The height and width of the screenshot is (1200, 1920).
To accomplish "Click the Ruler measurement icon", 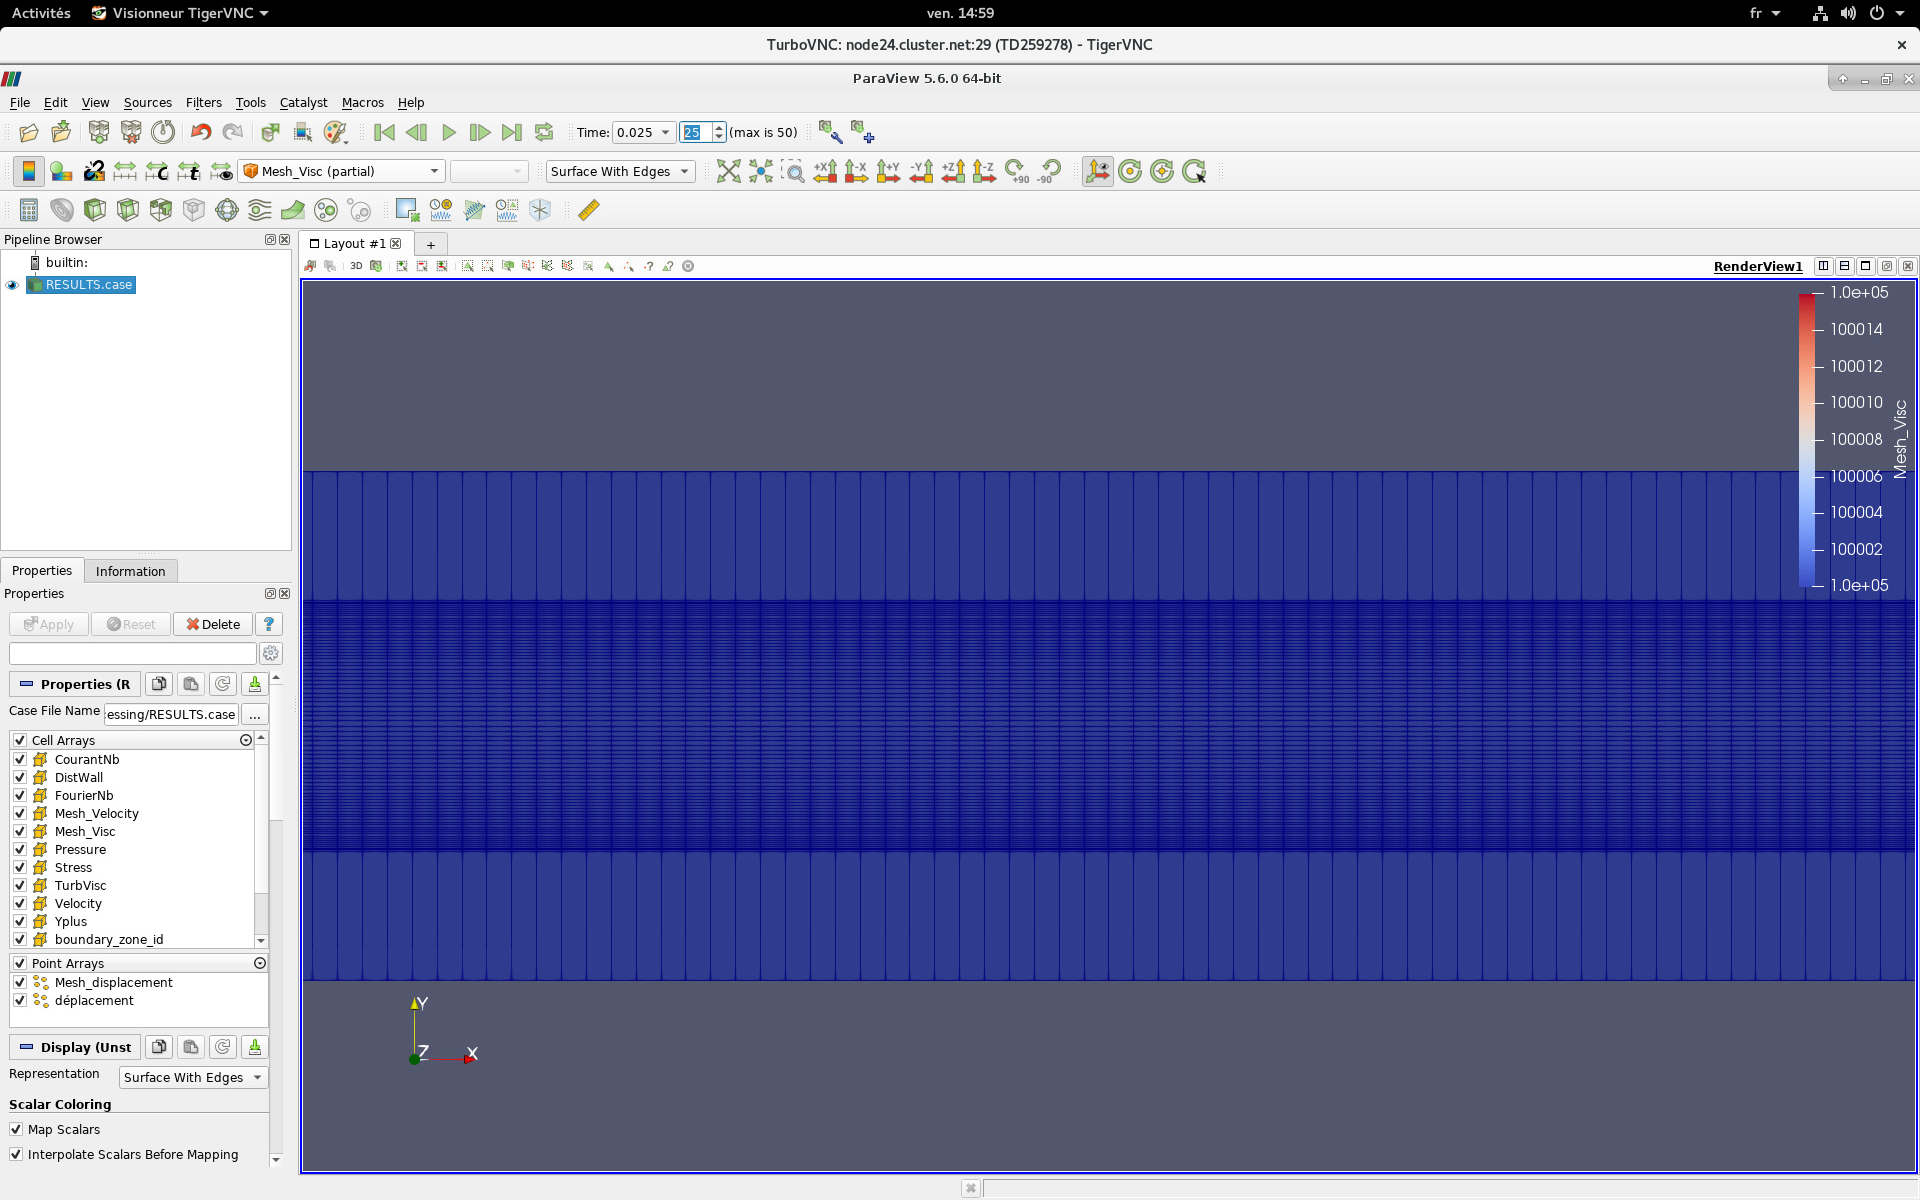I will (x=589, y=210).
